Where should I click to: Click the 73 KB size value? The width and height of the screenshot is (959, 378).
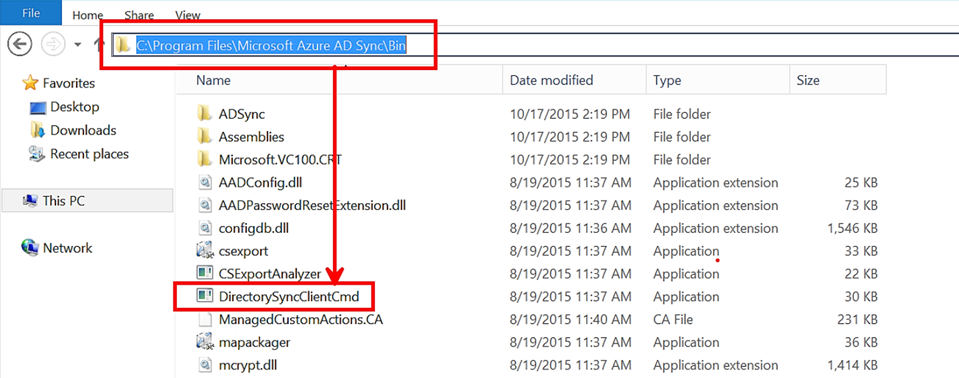tap(861, 206)
